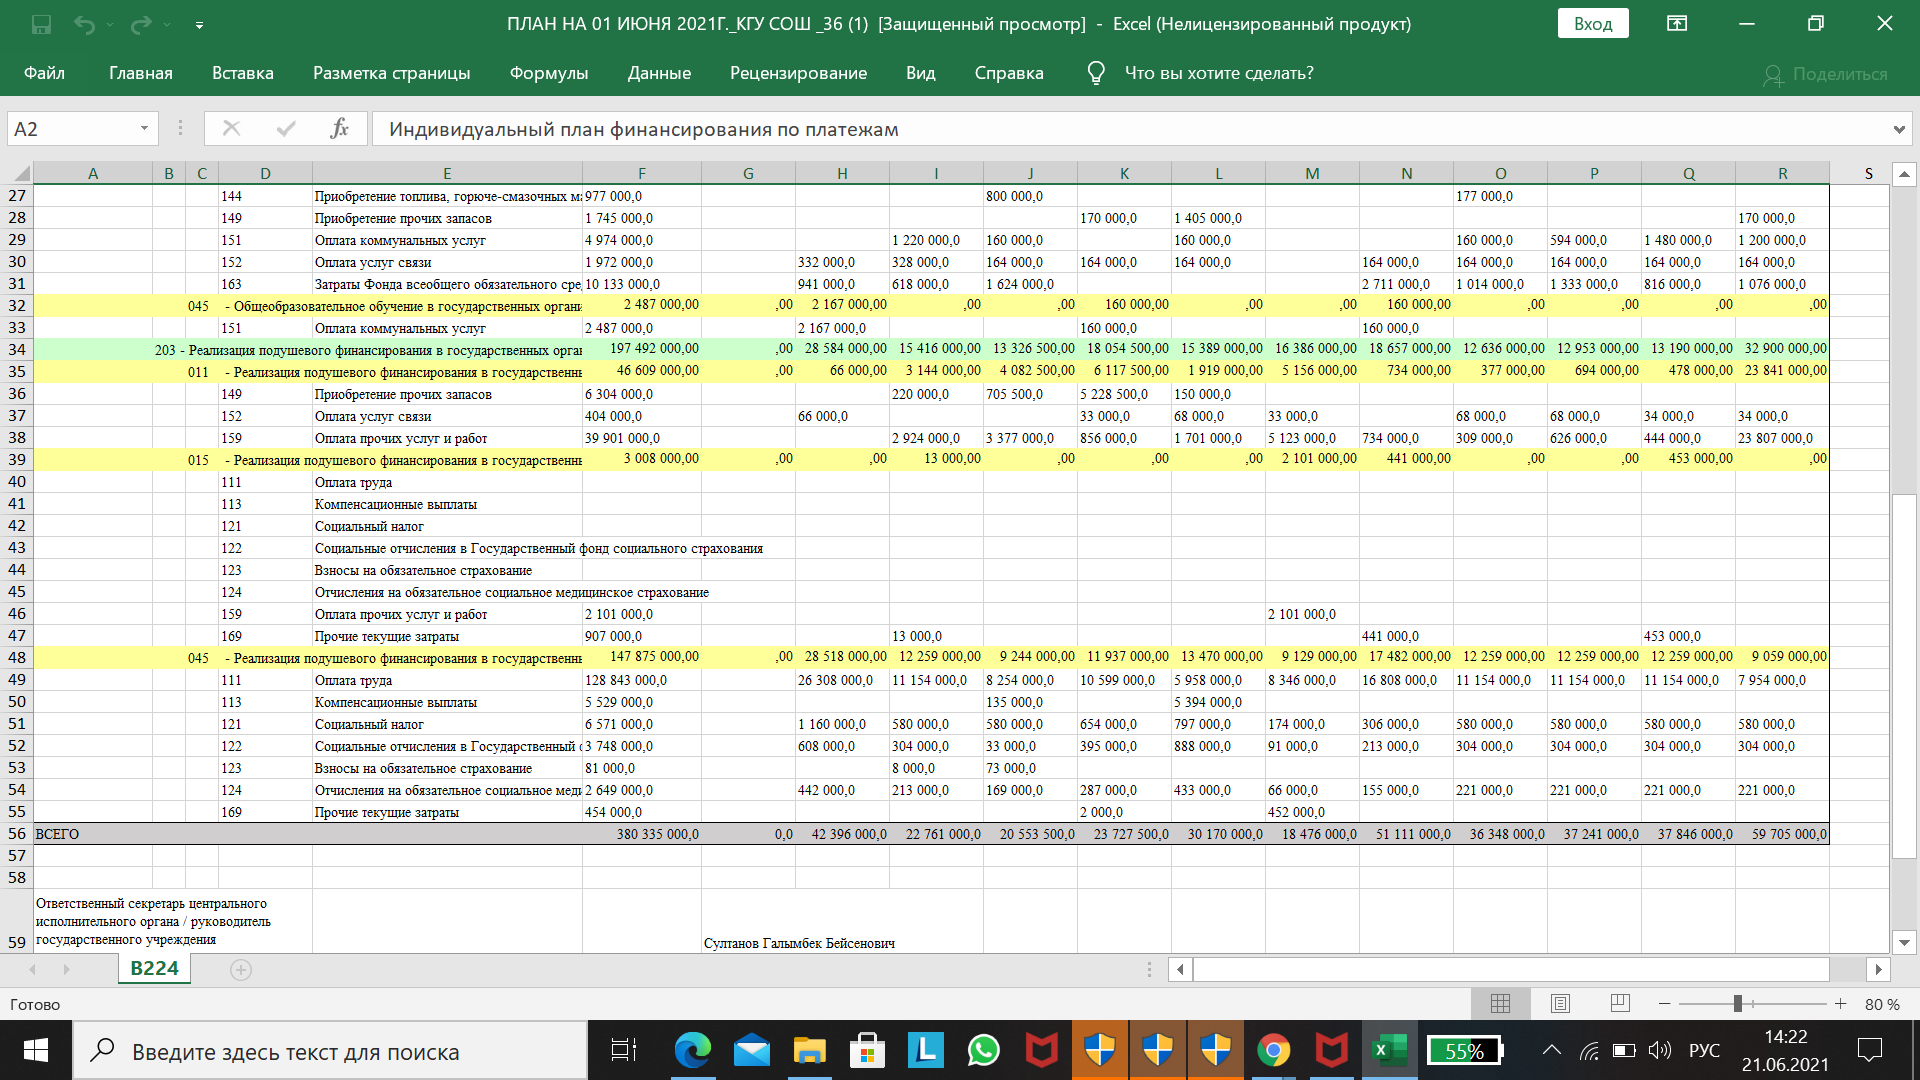Click 'Приобретение прочих запасов' in row 28
Screen dimensions: 1920x1080
pos(403,218)
